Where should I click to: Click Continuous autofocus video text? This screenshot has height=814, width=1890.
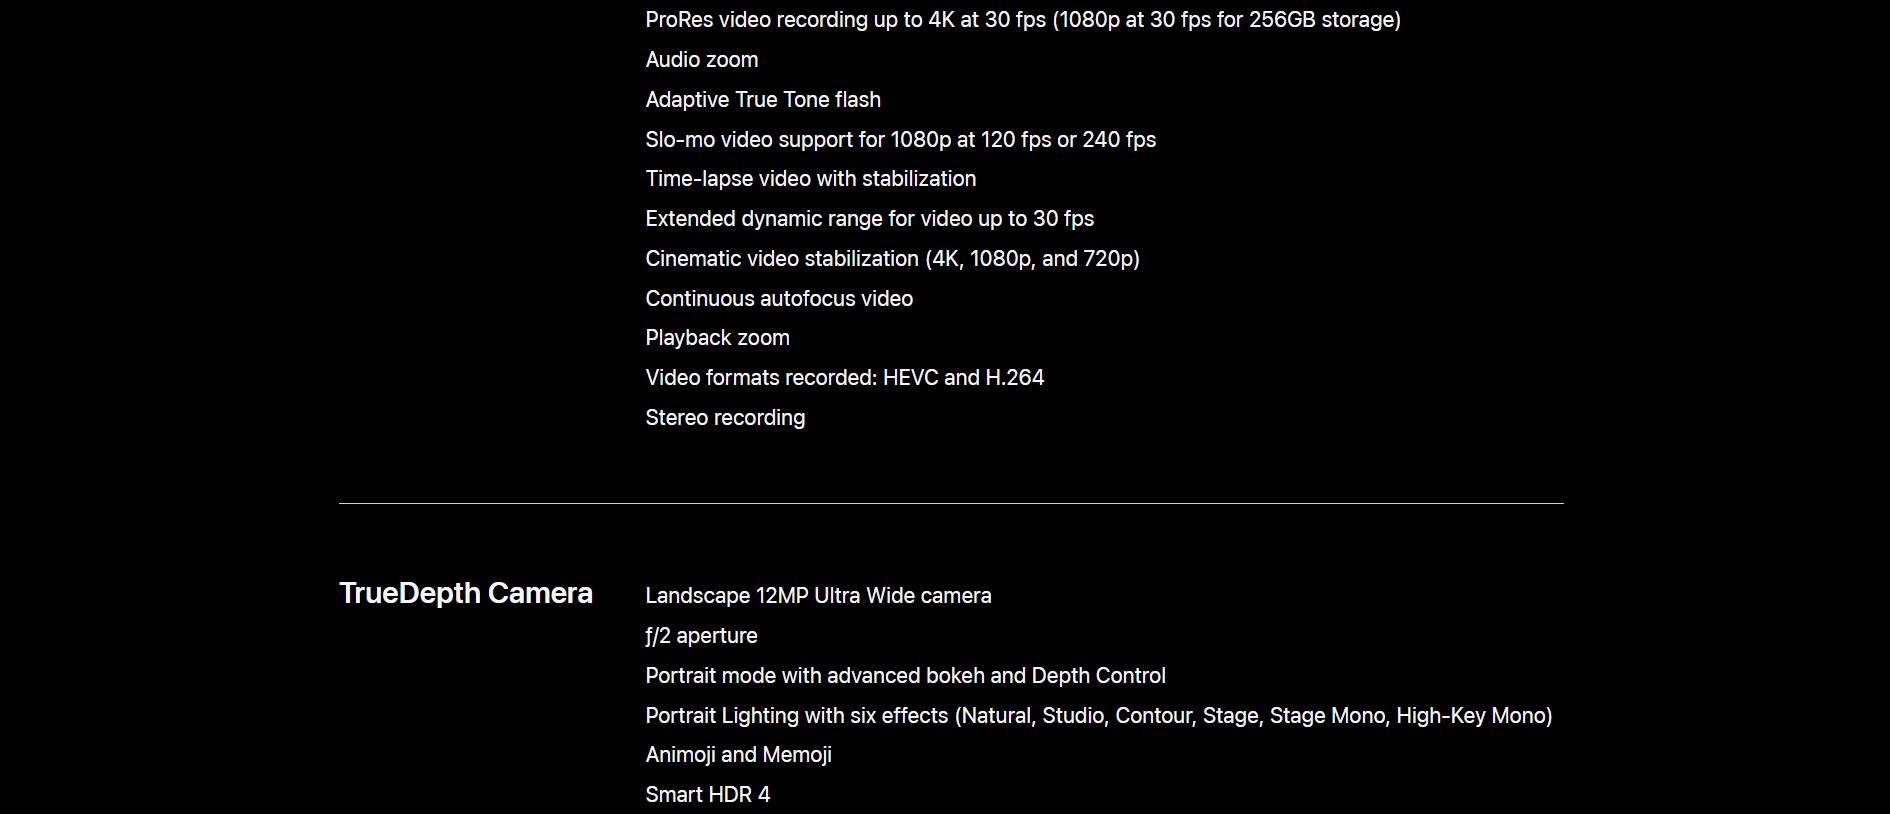pos(779,299)
